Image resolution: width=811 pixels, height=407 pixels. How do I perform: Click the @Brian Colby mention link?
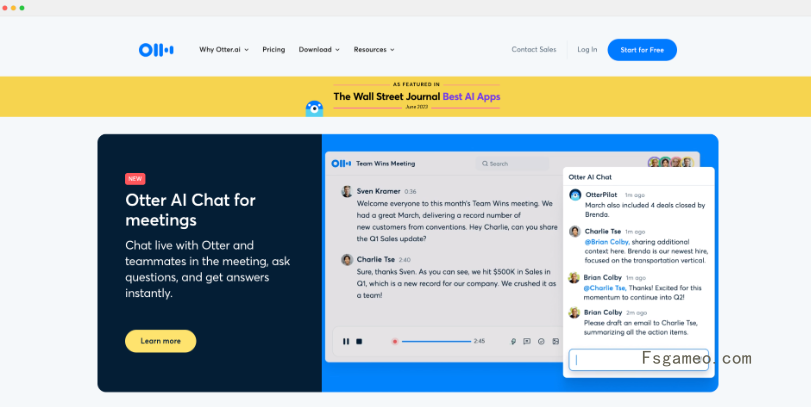607,242
